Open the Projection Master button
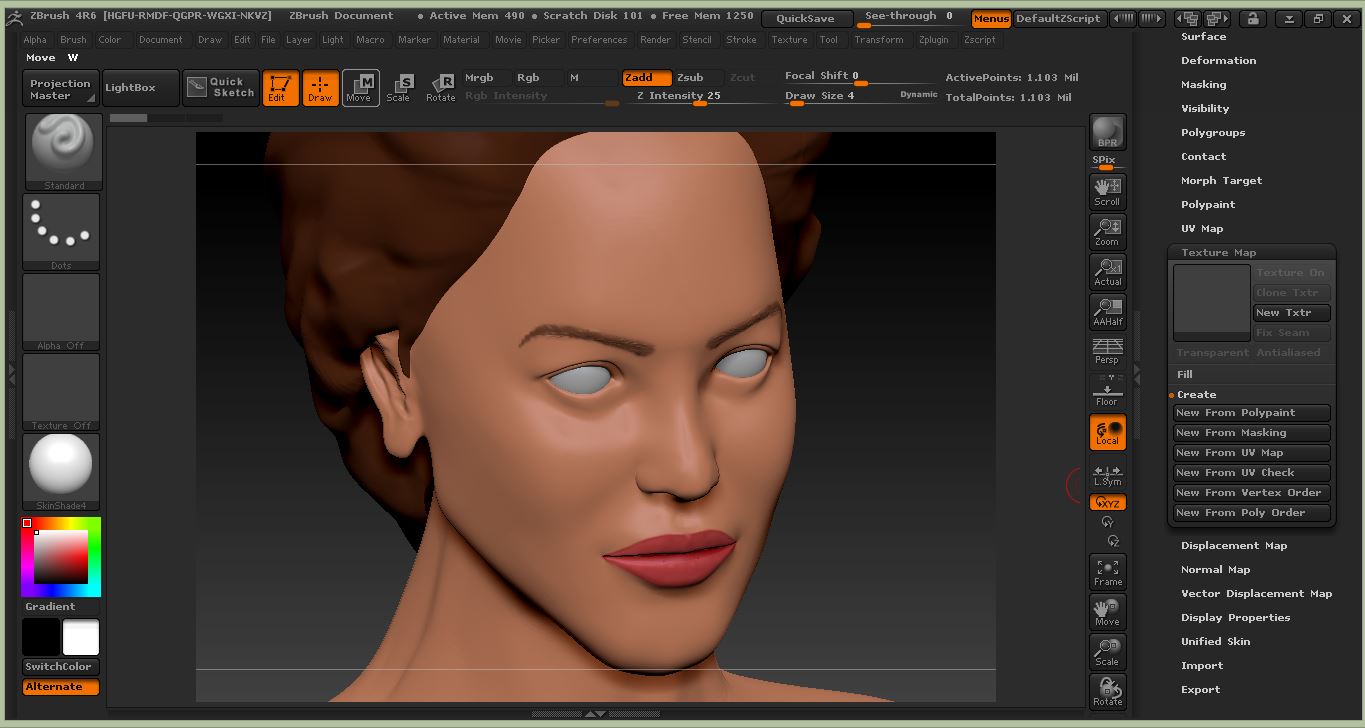The height and width of the screenshot is (728, 1365). click(60, 89)
